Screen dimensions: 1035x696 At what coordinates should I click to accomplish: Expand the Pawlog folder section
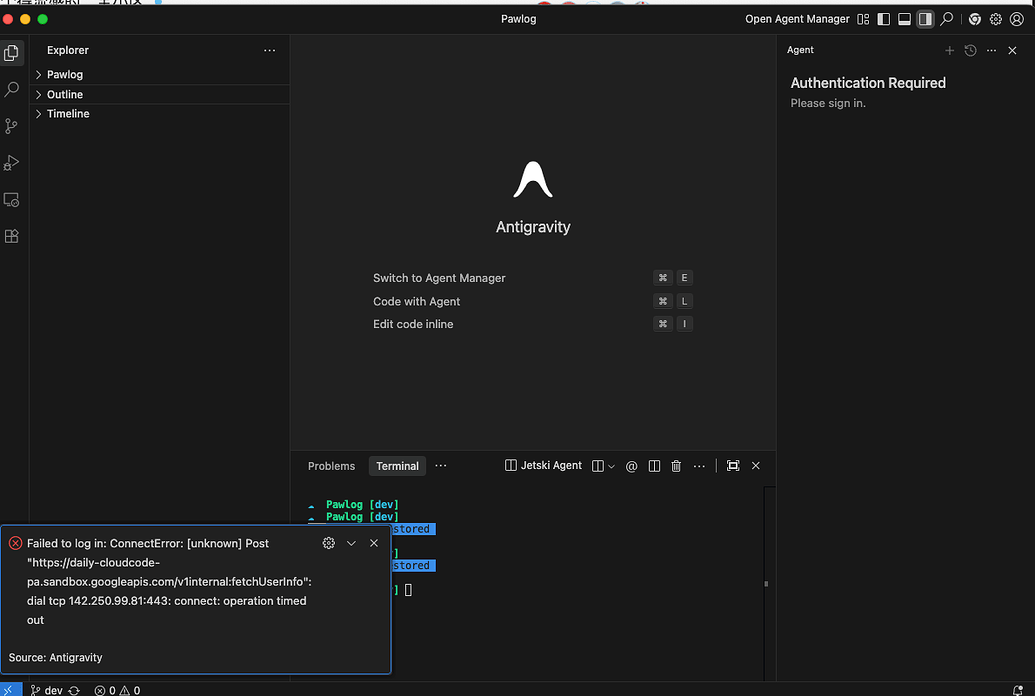(x=160, y=75)
